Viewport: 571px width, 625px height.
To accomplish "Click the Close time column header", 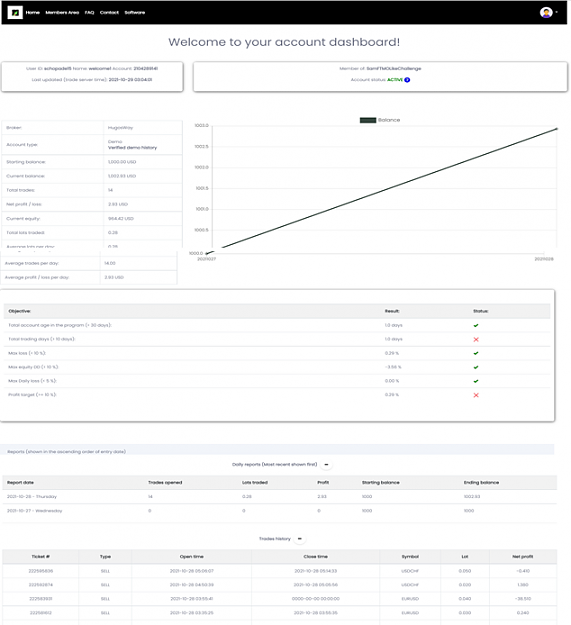I will point(316,556).
